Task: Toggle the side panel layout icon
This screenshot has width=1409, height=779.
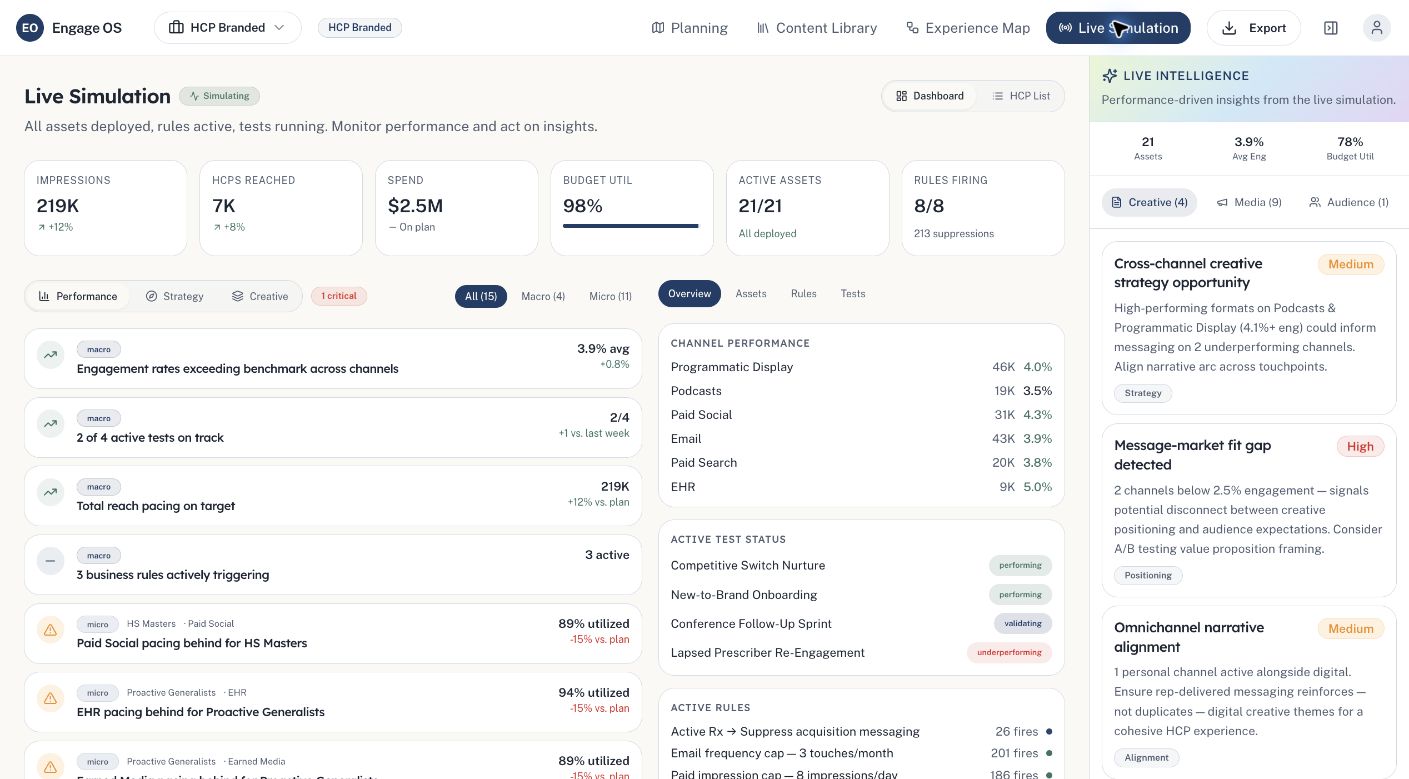Action: click(x=1330, y=28)
